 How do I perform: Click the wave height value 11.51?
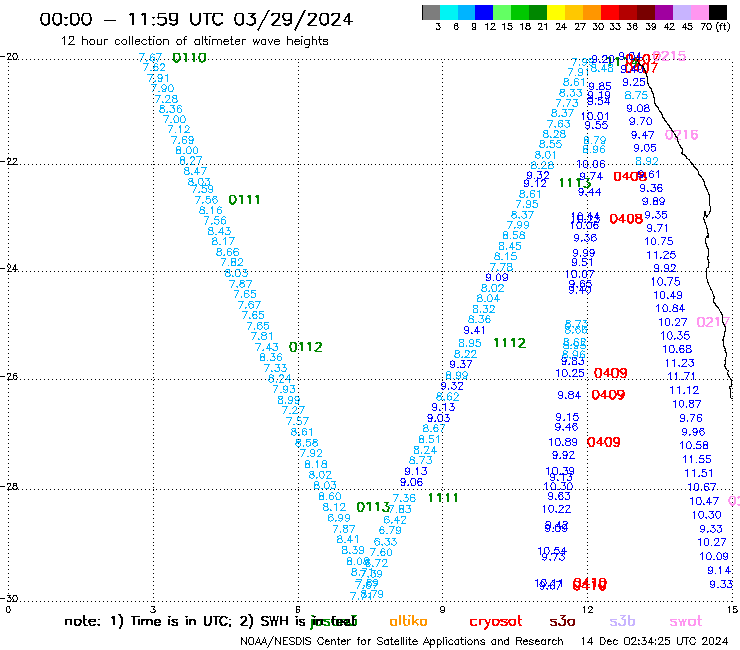699,473
